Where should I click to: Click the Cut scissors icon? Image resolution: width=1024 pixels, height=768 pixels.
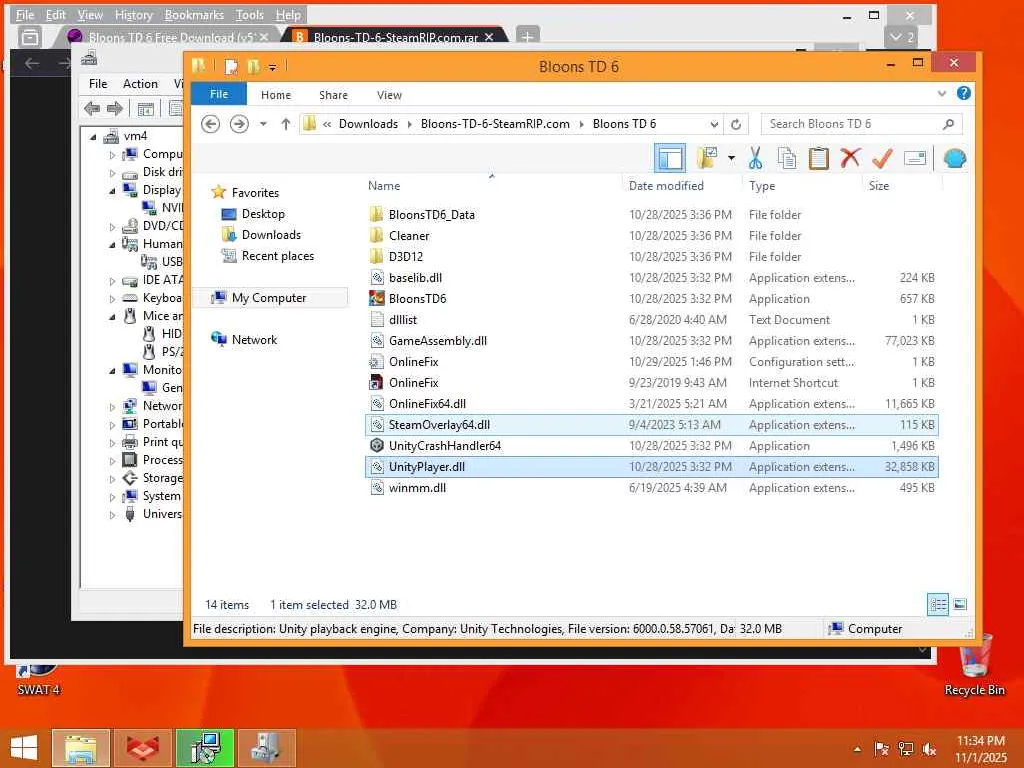coord(756,158)
